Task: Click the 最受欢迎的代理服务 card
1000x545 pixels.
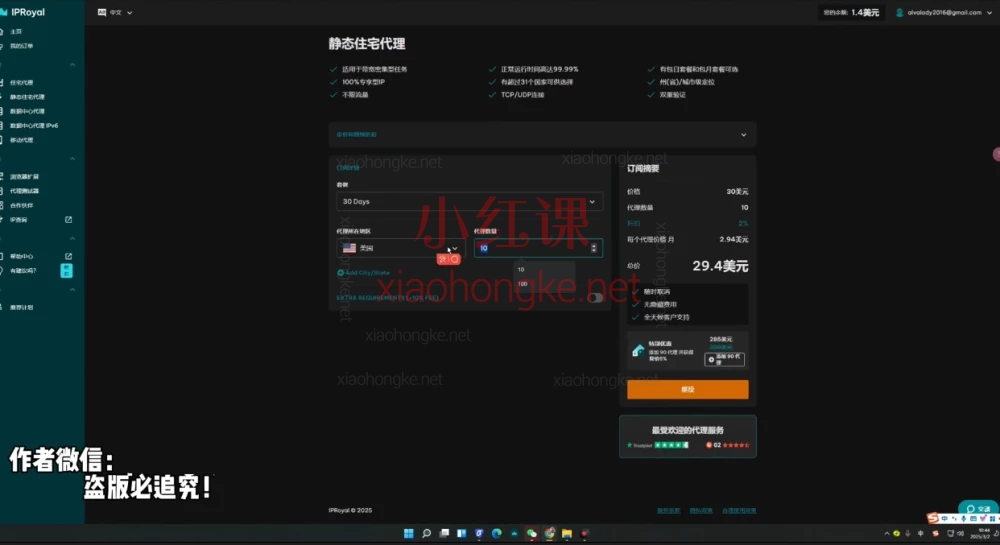Action: coord(688,437)
